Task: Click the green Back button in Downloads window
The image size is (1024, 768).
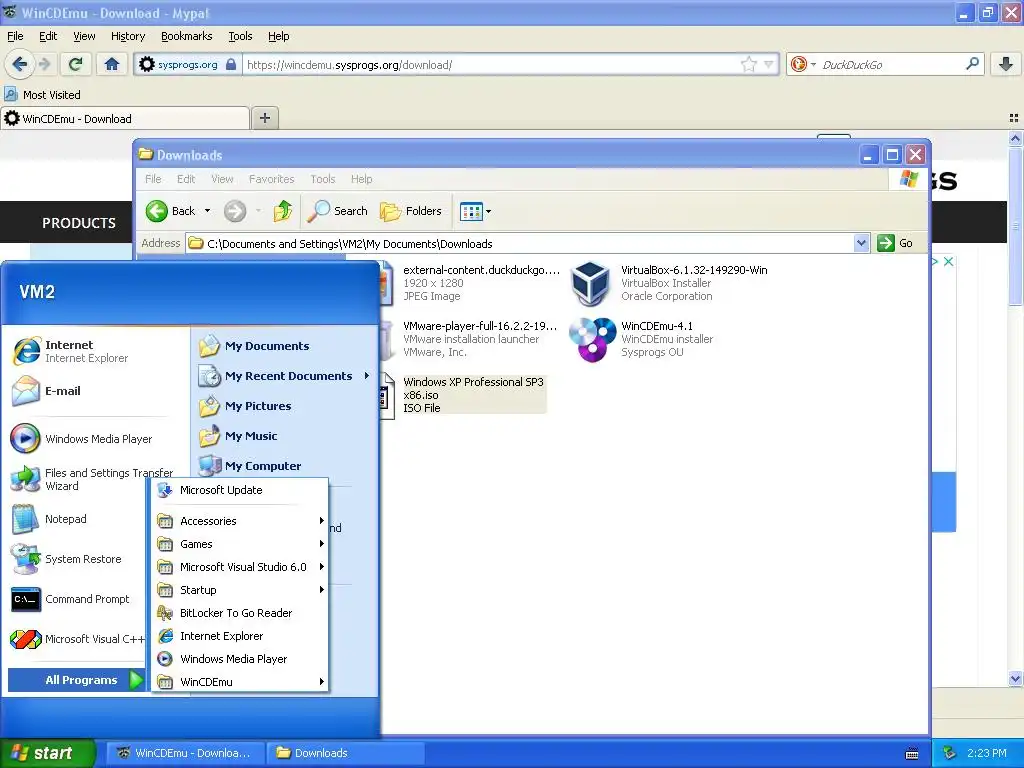Action: tap(170, 211)
